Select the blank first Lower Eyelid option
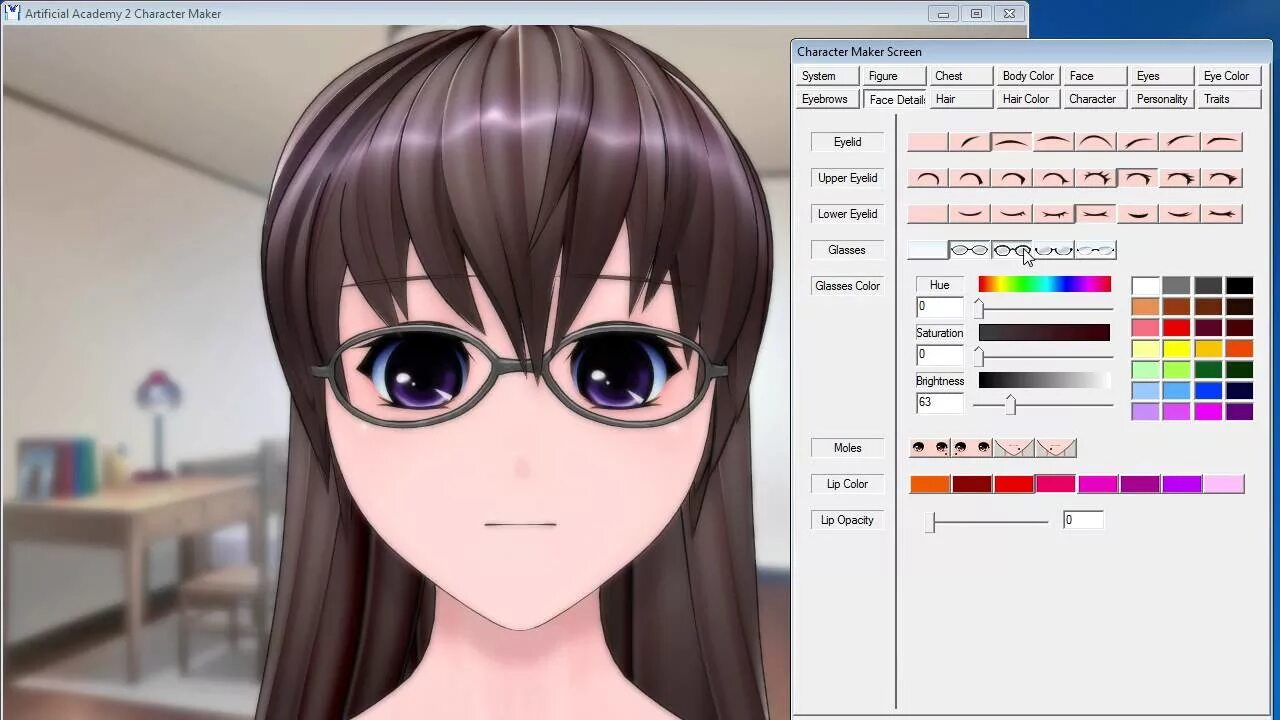1280x720 pixels. point(927,214)
